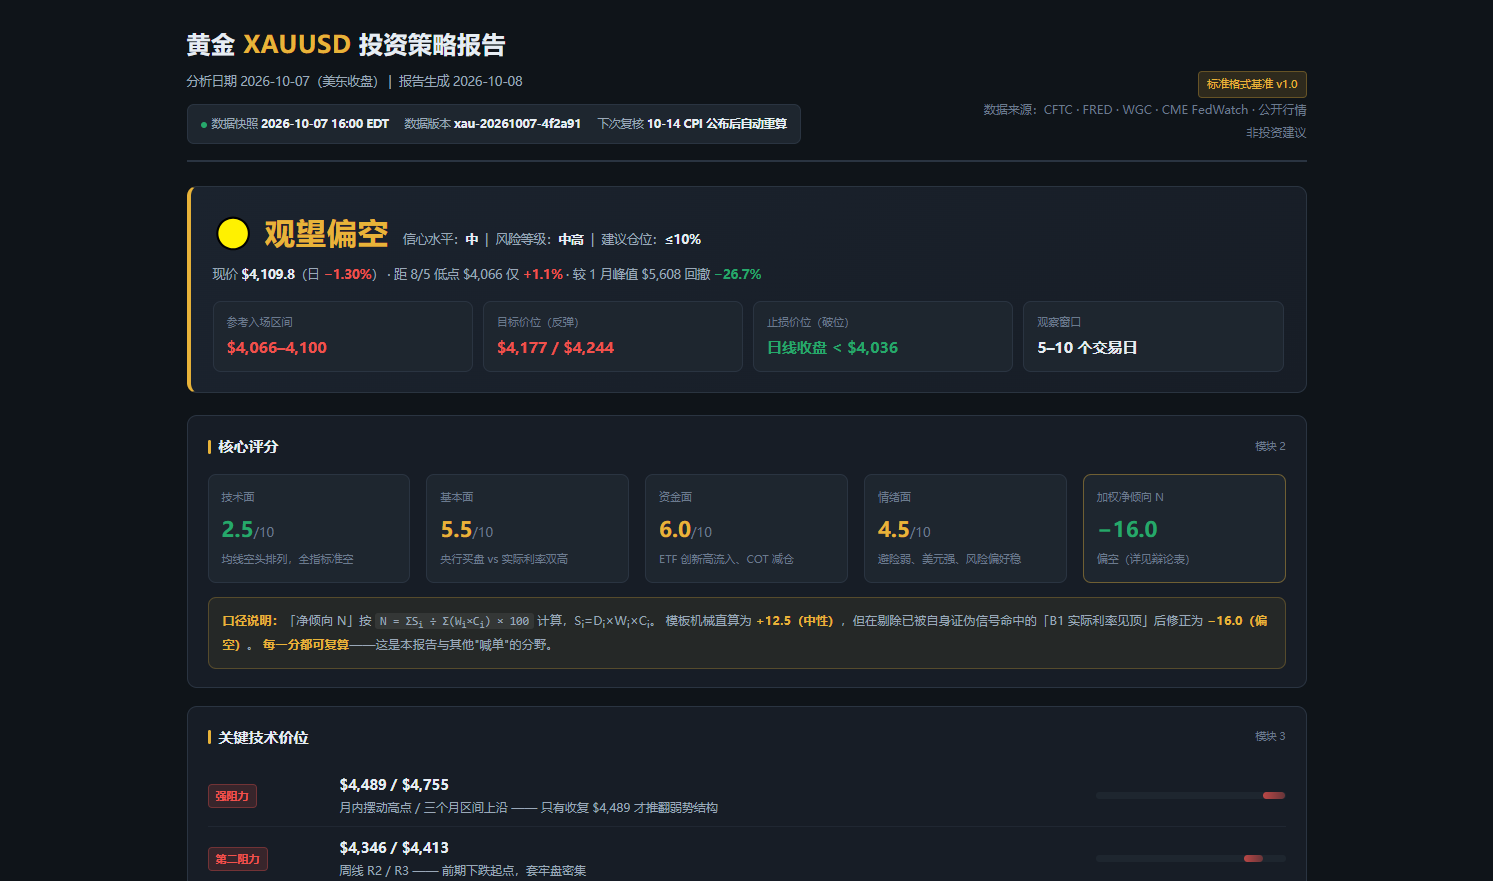Click the 周线 R2 / R3 description line

(463, 871)
